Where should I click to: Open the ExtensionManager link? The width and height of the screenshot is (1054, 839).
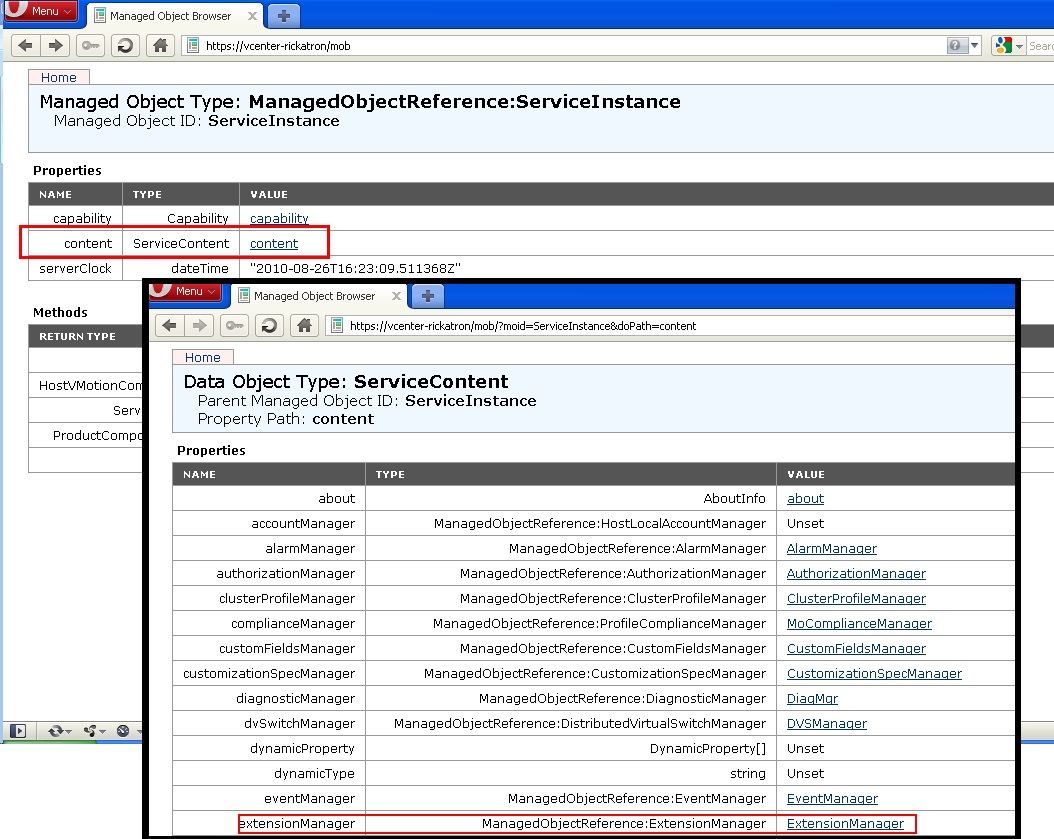[x=845, y=824]
